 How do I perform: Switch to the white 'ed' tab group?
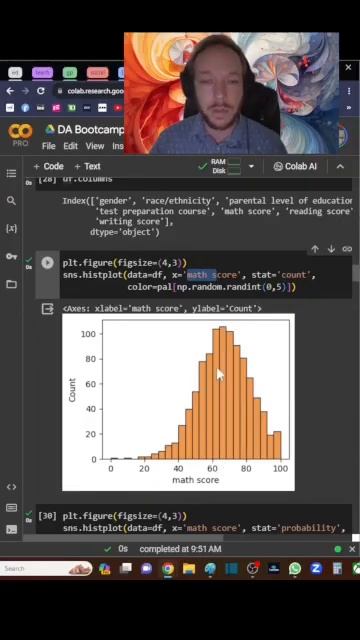point(16,73)
